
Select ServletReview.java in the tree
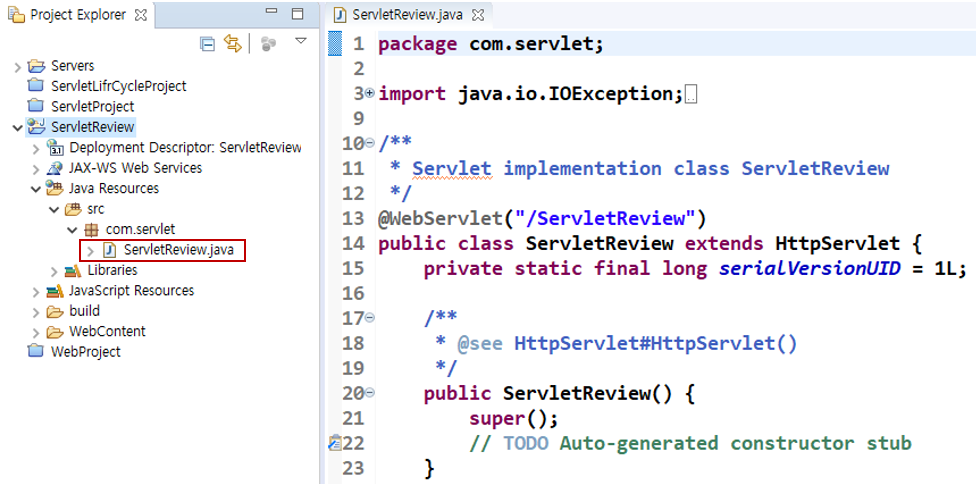(x=179, y=250)
